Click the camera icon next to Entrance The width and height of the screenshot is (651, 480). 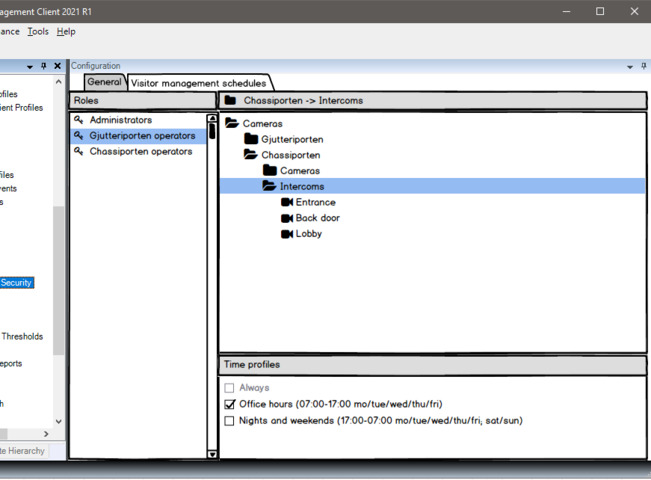(x=287, y=202)
